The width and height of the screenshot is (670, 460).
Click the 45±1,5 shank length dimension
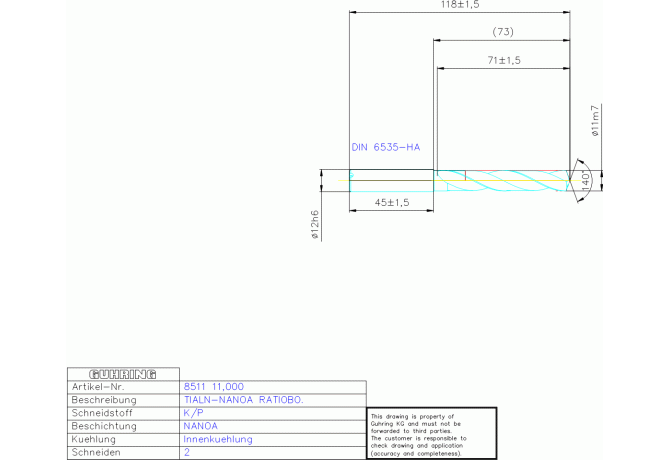tap(391, 202)
